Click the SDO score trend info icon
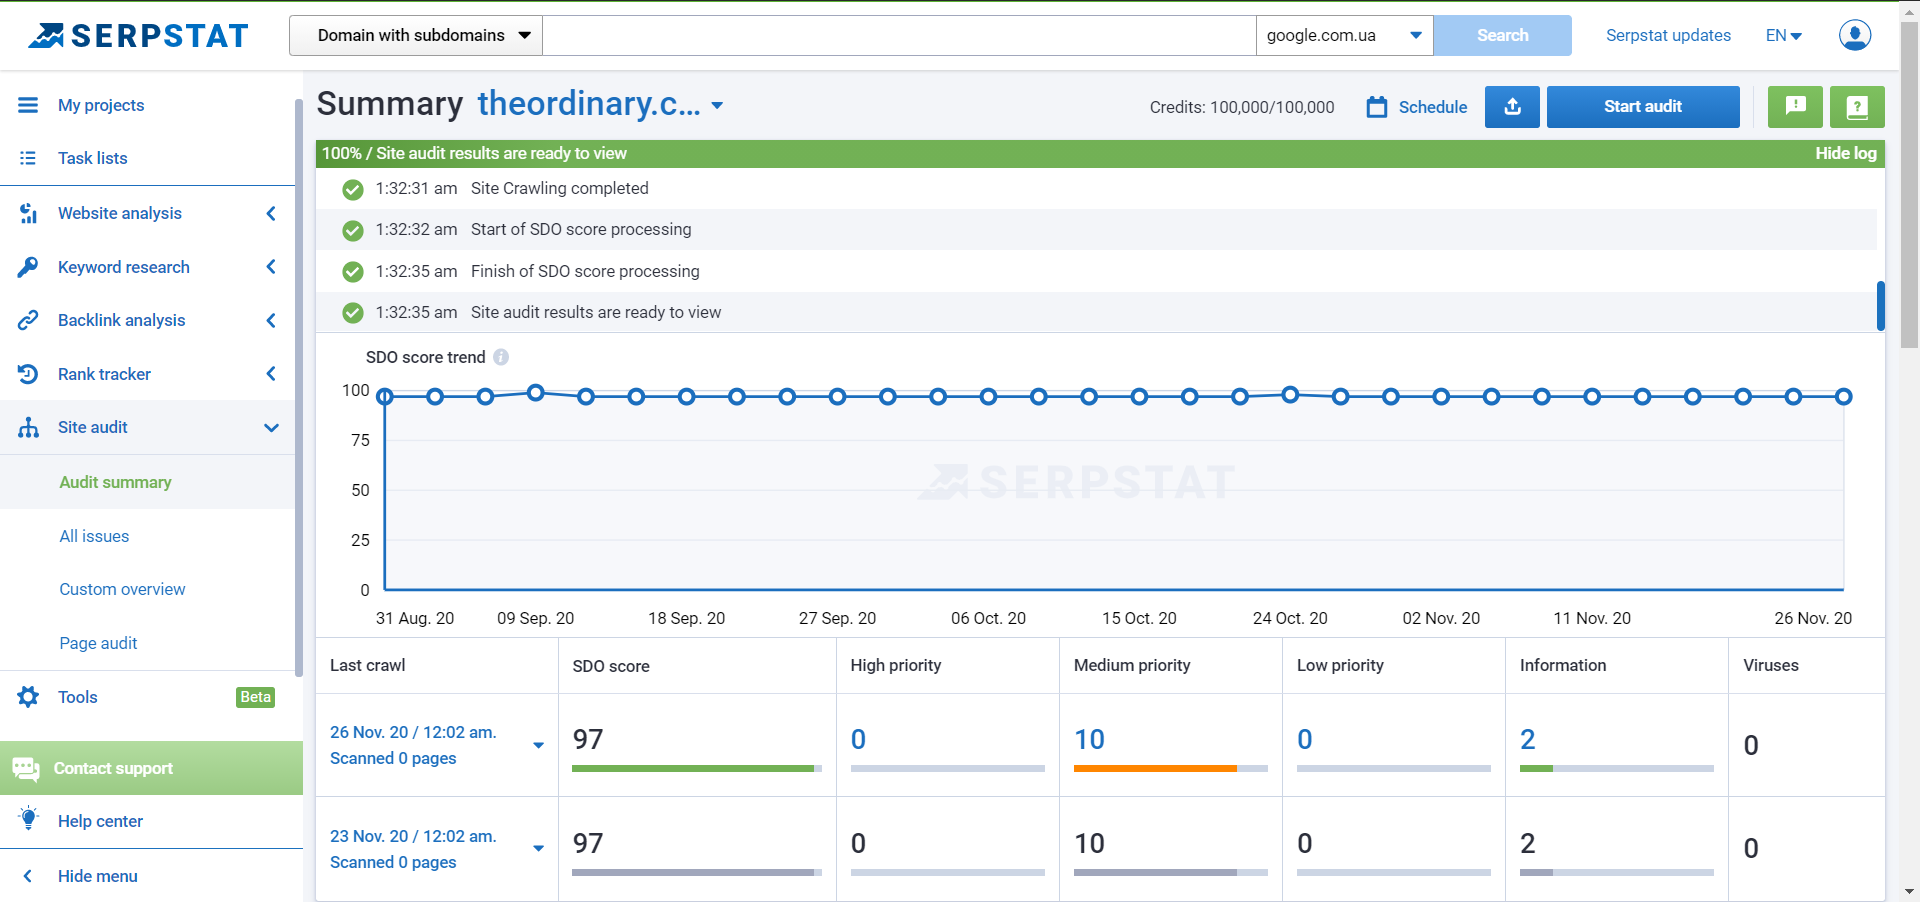 point(501,357)
